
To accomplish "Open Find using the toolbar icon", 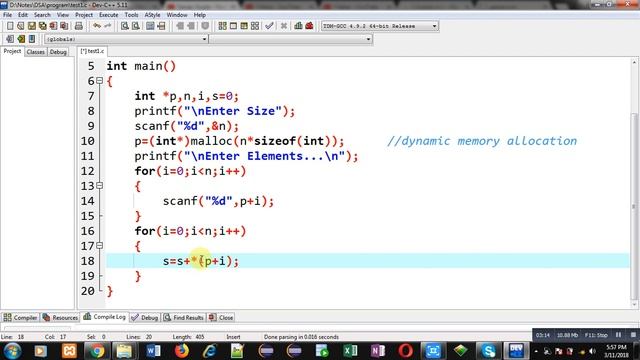I will [x=125, y=26].
